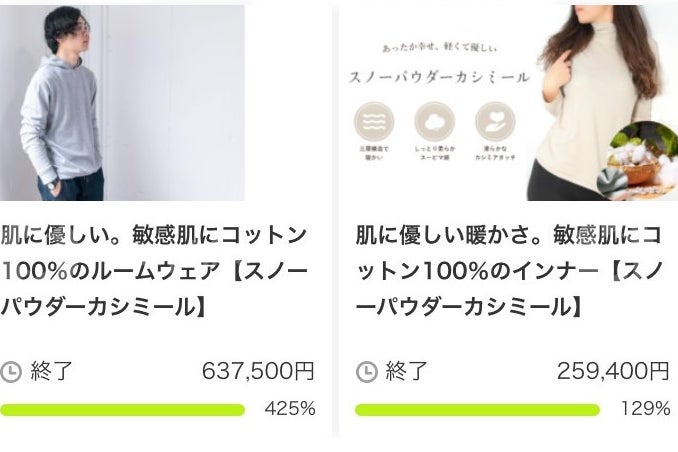This screenshot has width=678, height=452.
Task: Open the cotton 100% inner project title
Action: [508, 271]
